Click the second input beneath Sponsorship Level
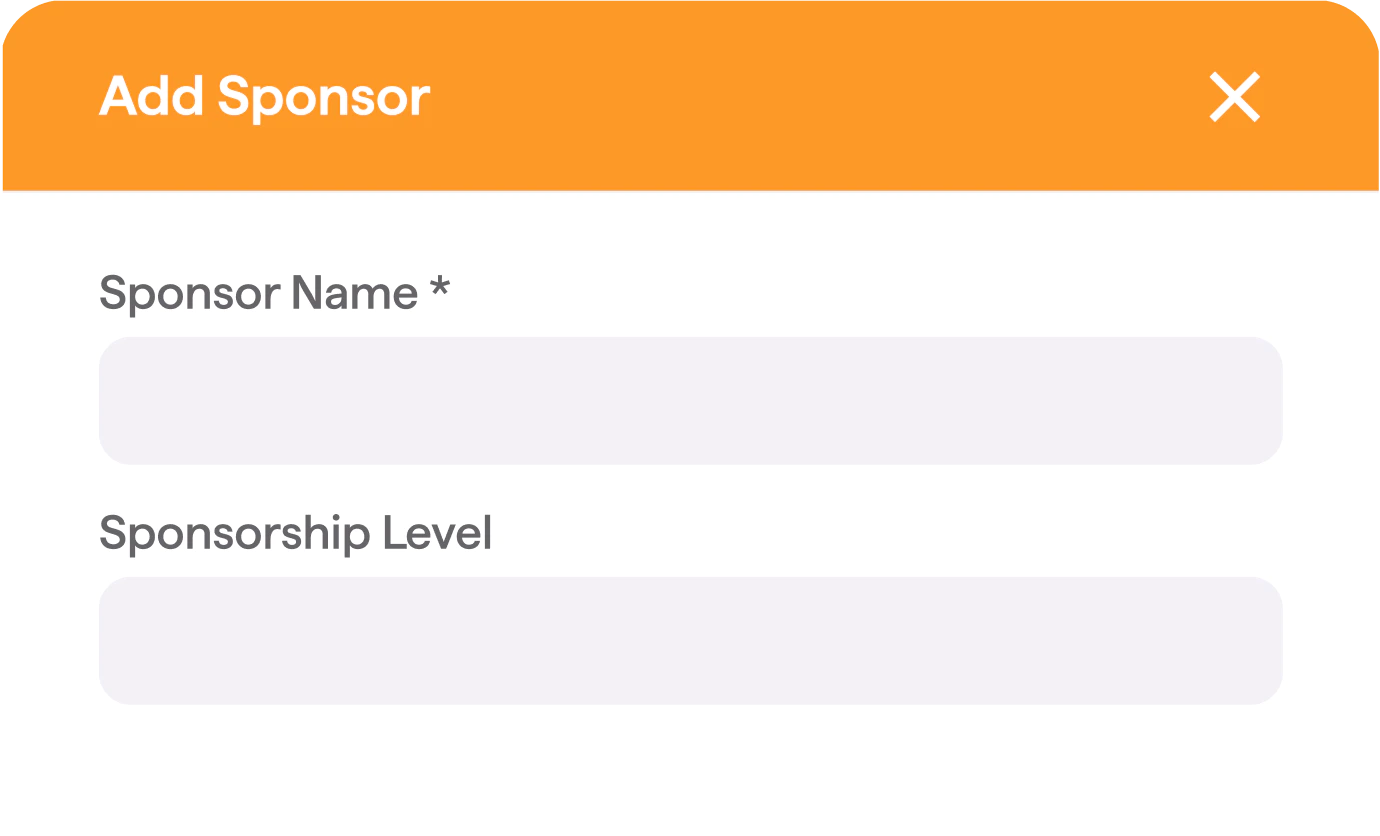This screenshot has height=836, width=1380. [690, 640]
